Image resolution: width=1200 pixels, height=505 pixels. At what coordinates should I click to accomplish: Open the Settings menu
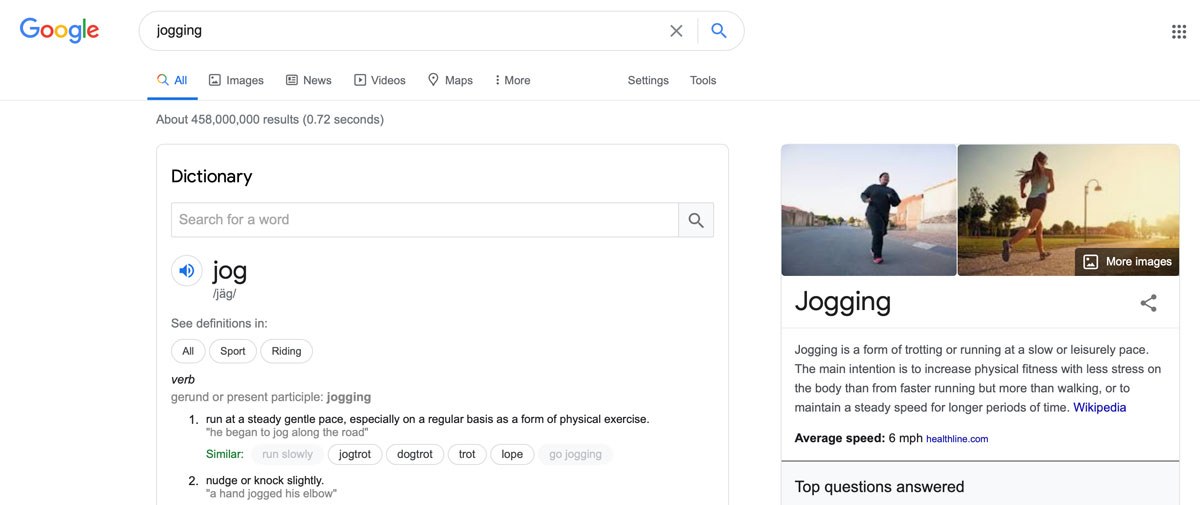coord(648,80)
